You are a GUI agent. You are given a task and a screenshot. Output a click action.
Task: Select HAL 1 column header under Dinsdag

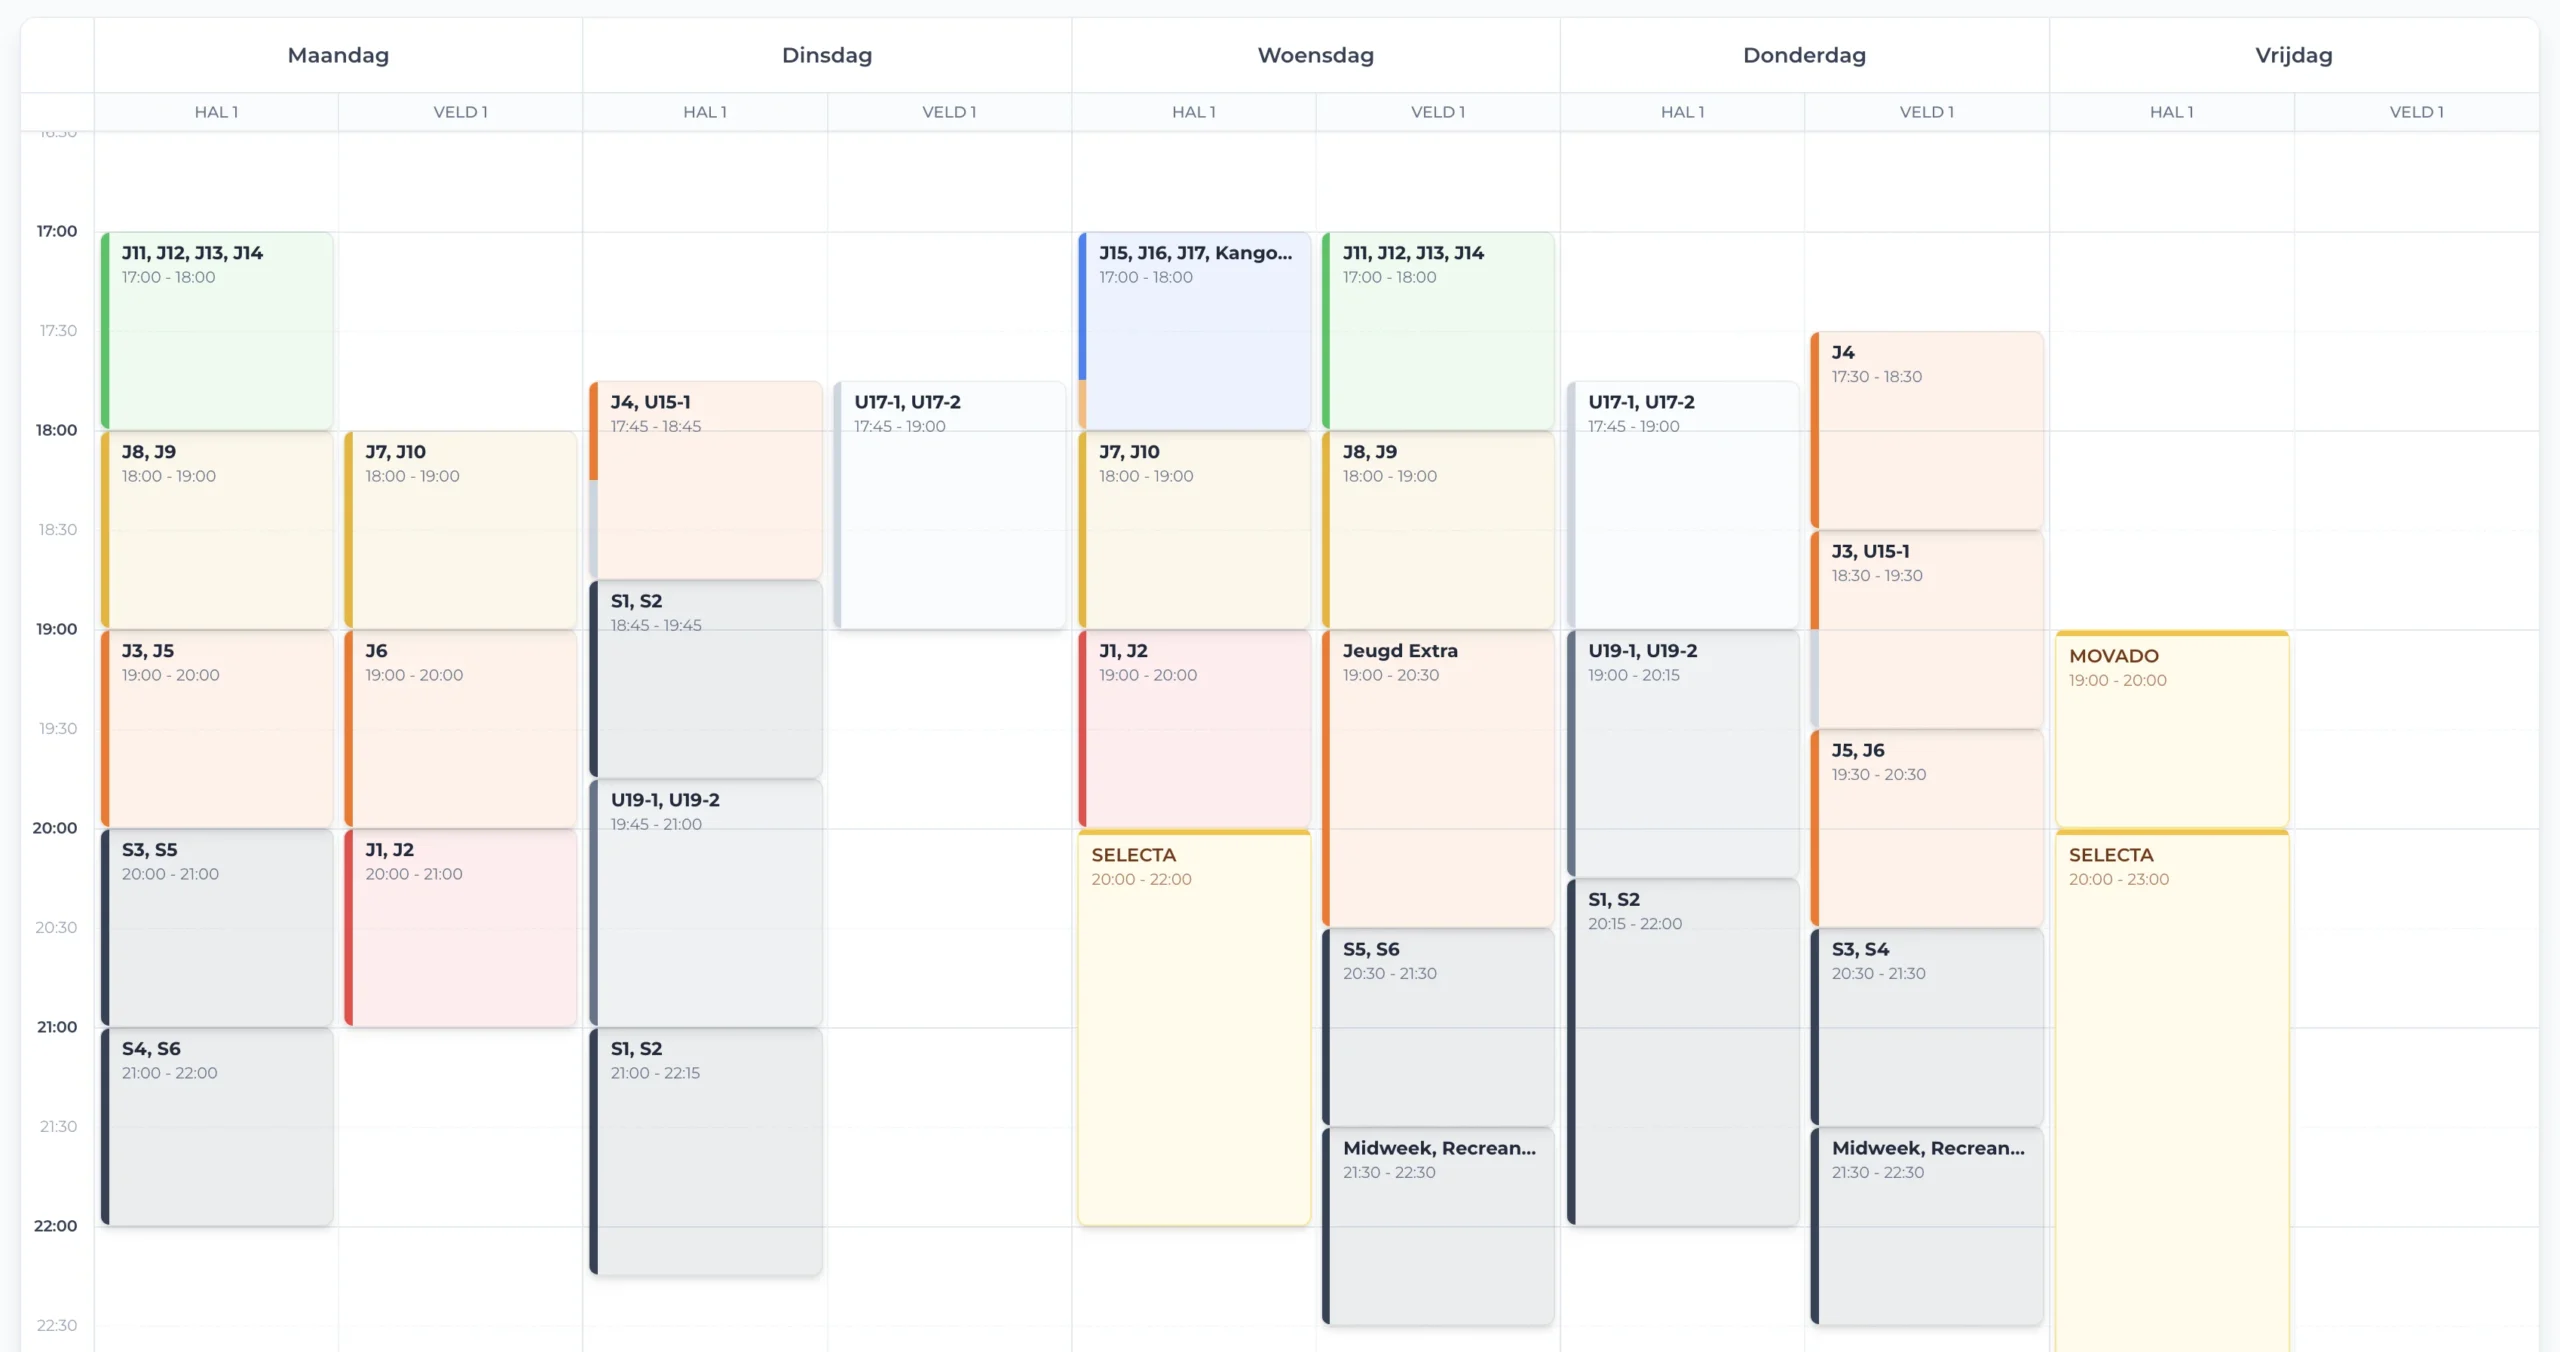[705, 112]
